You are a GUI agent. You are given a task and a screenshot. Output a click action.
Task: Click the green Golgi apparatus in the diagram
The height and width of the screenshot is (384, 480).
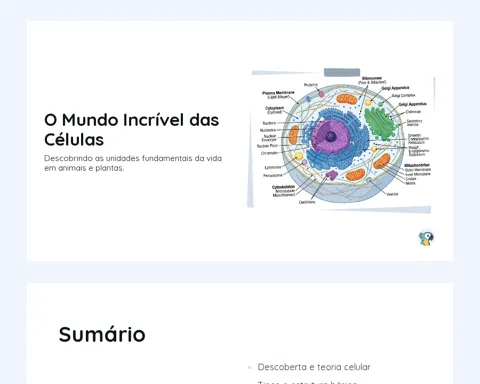point(380,123)
